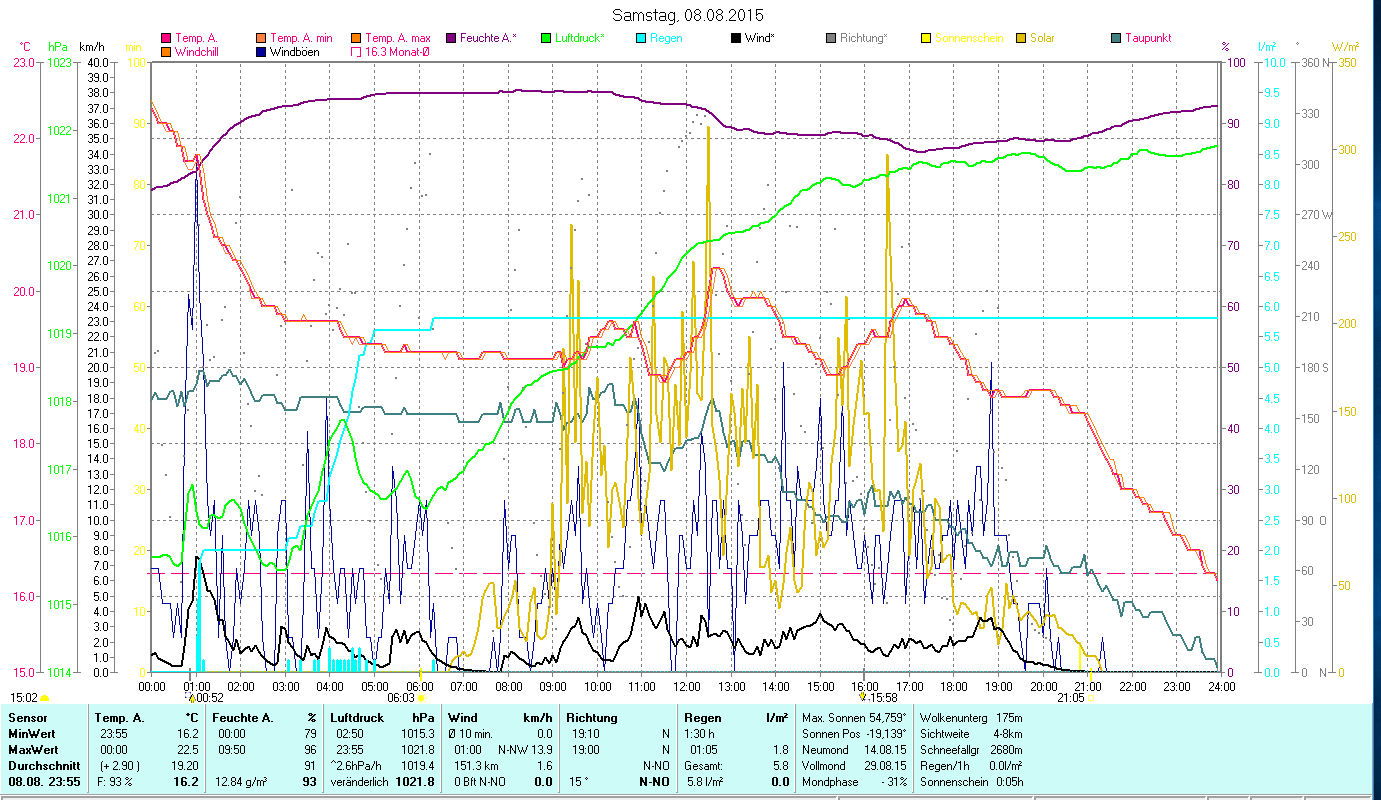Click the Windböen legend label
Screen dimensions: 1381x800
(295, 51)
